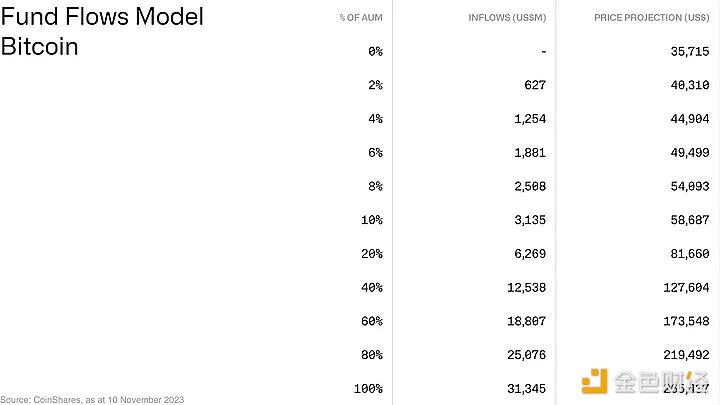Select the "% OF AUM" column header
Viewport: 720px width, 405px height.
(x=360, y=18)
